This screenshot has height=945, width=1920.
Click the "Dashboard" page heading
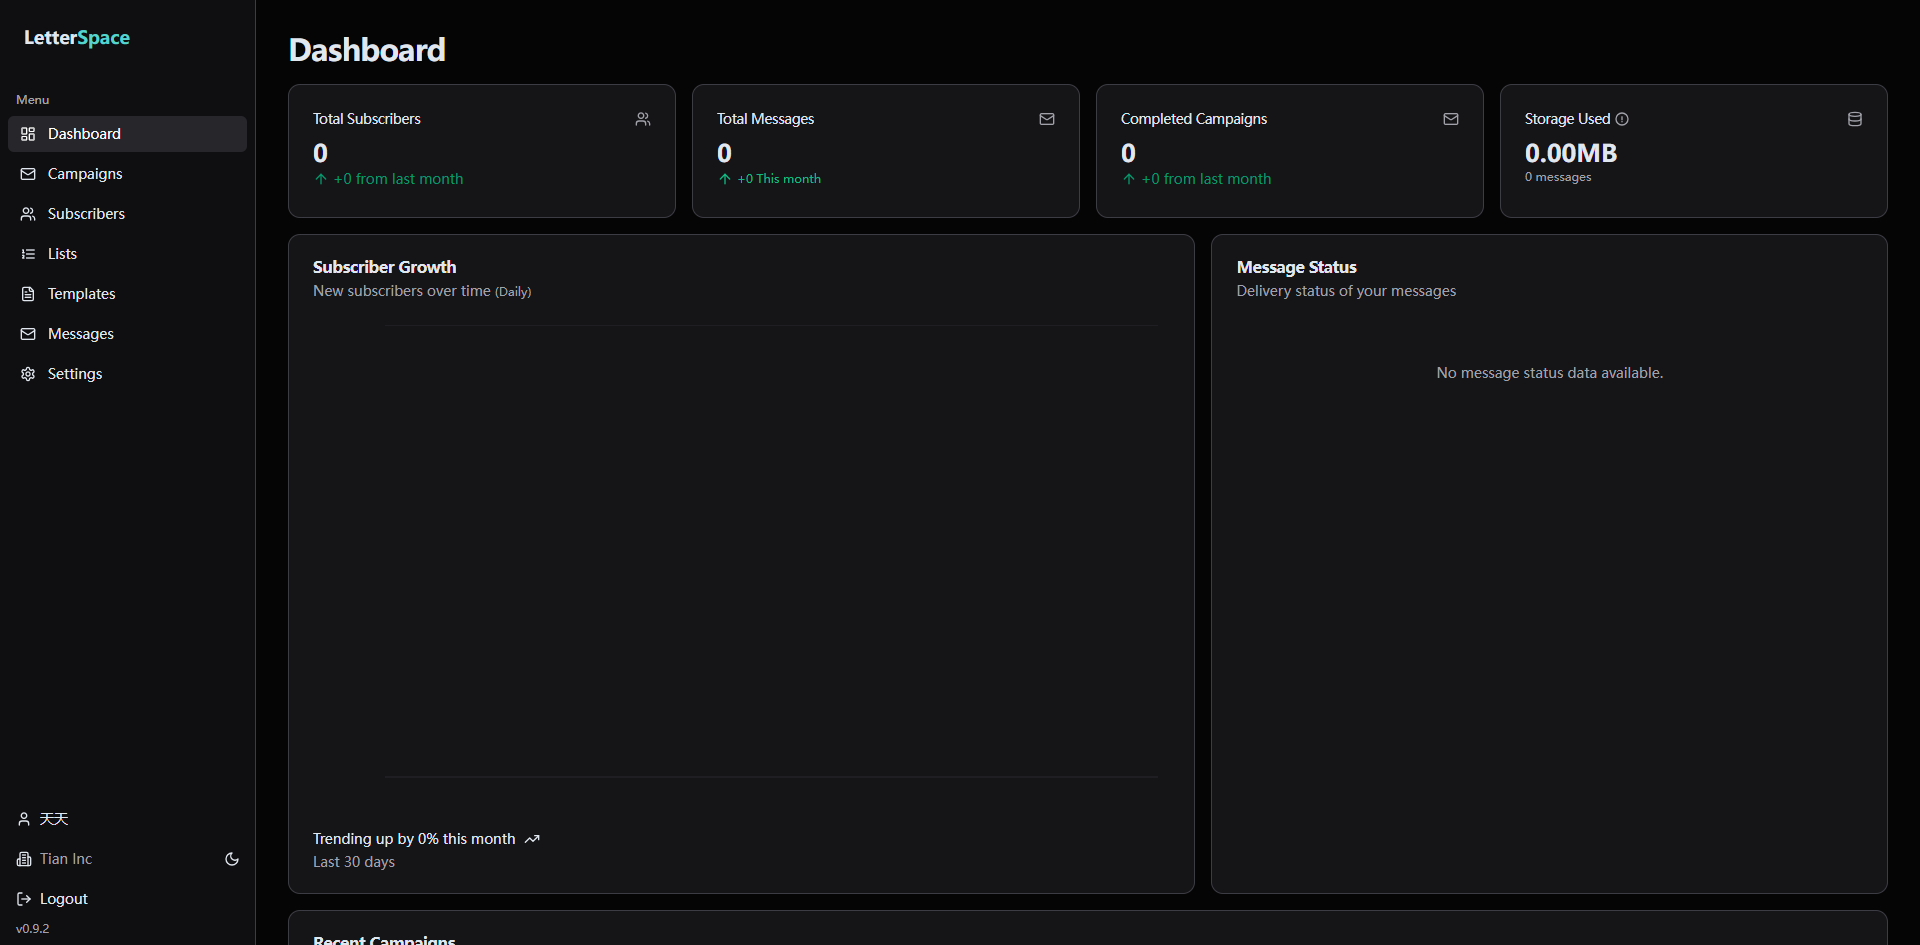367,50
